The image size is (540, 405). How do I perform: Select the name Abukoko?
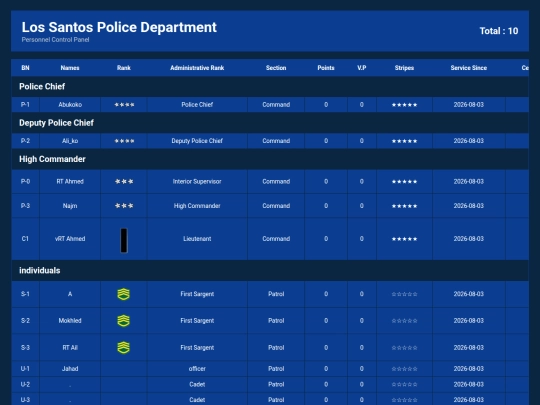pos(70,105)
